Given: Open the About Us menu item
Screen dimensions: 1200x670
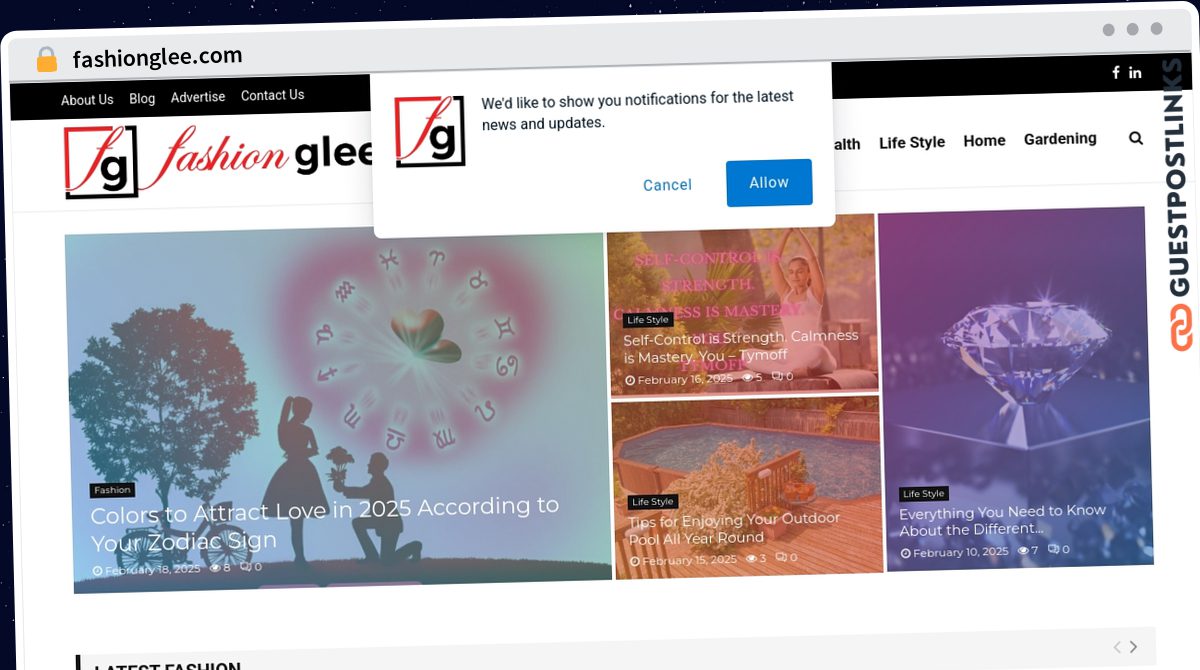Looking at the screenshot, I should (87, 100).
